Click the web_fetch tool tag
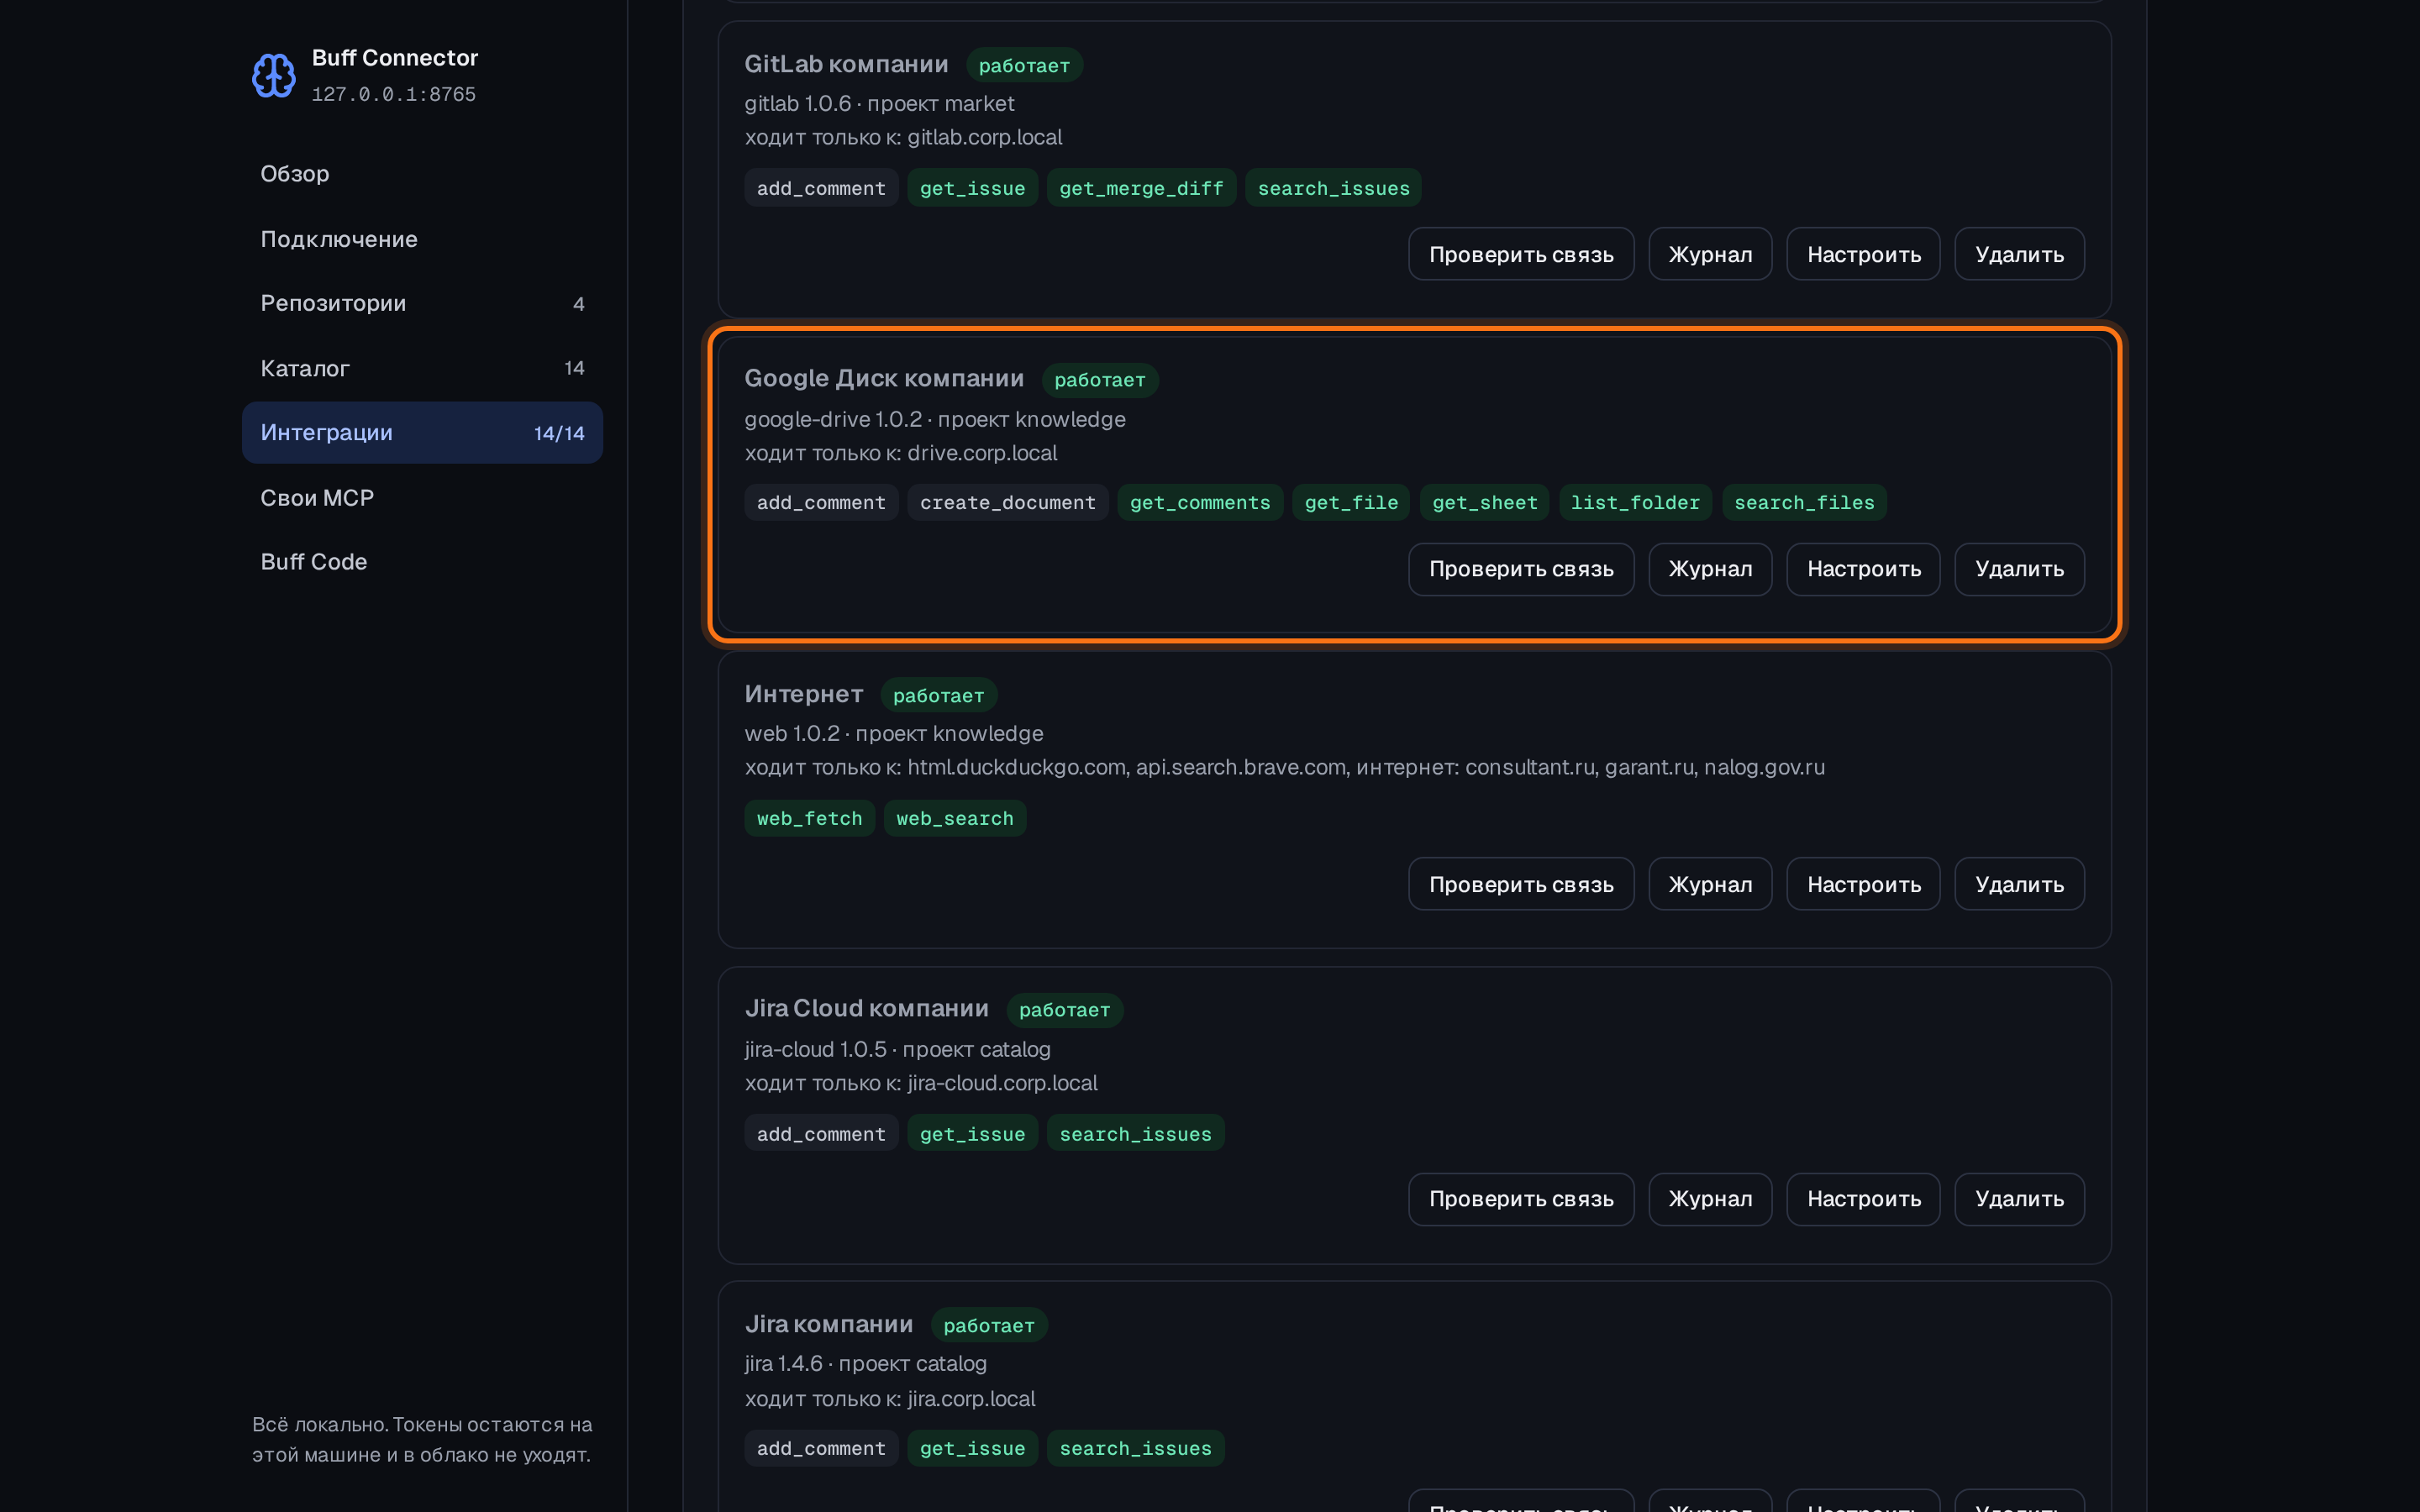Image resolution: width=2420 pixels, height=1512 pixels. click(809, 818)
